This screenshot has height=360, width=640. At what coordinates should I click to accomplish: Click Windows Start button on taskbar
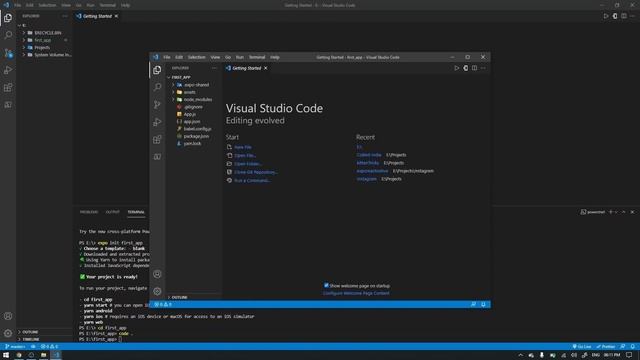6,355
